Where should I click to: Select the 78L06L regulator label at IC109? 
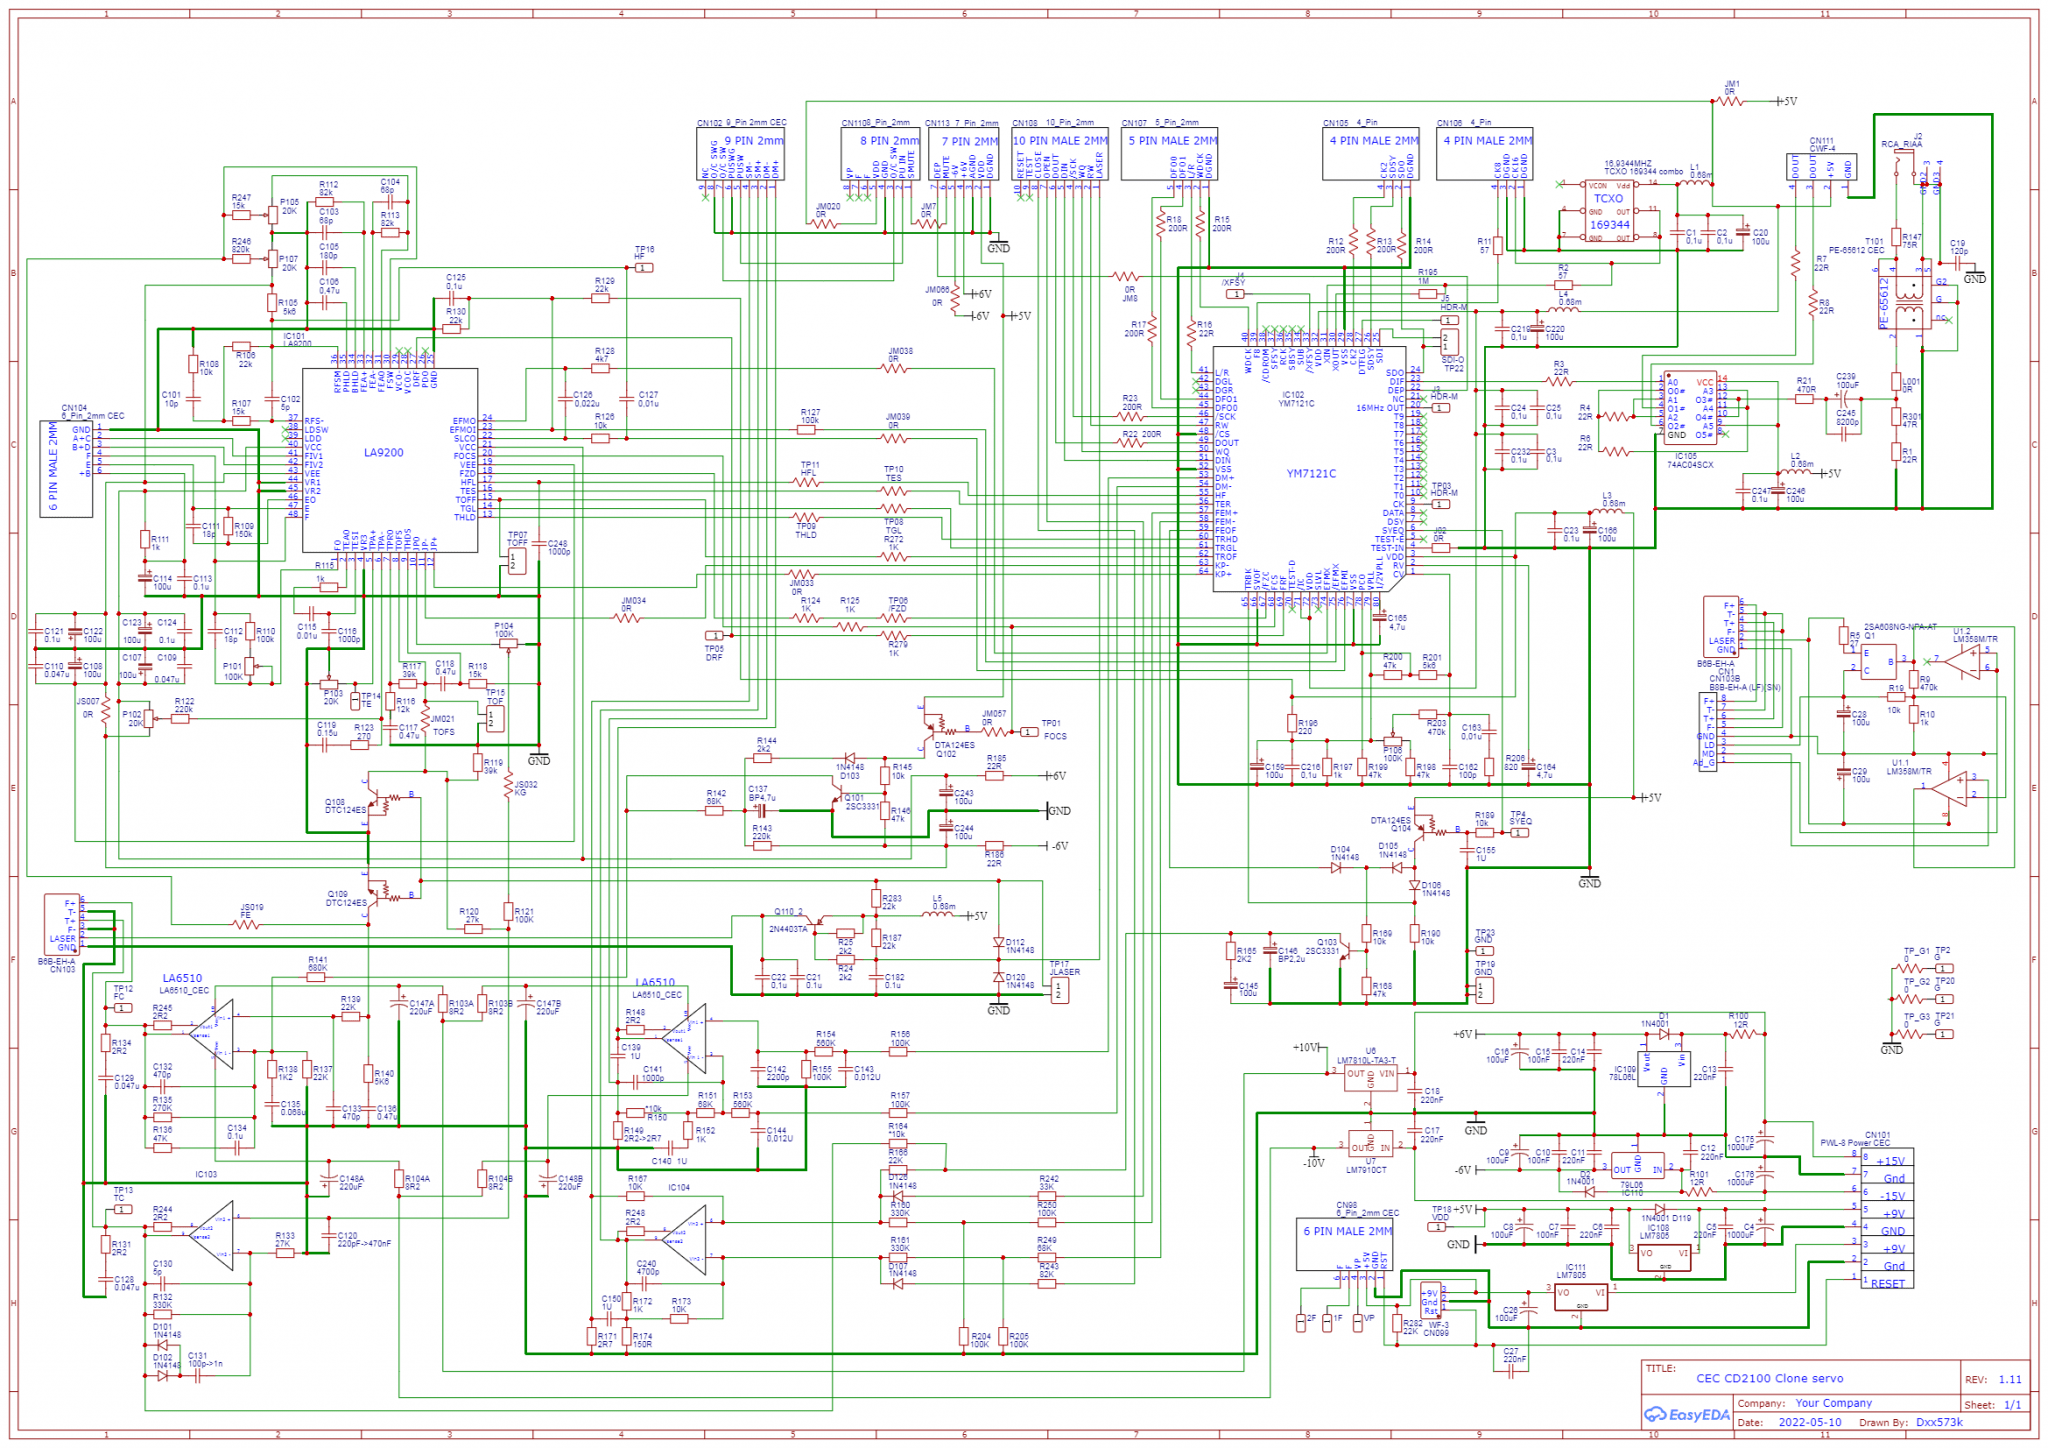click(1624, 1078)
